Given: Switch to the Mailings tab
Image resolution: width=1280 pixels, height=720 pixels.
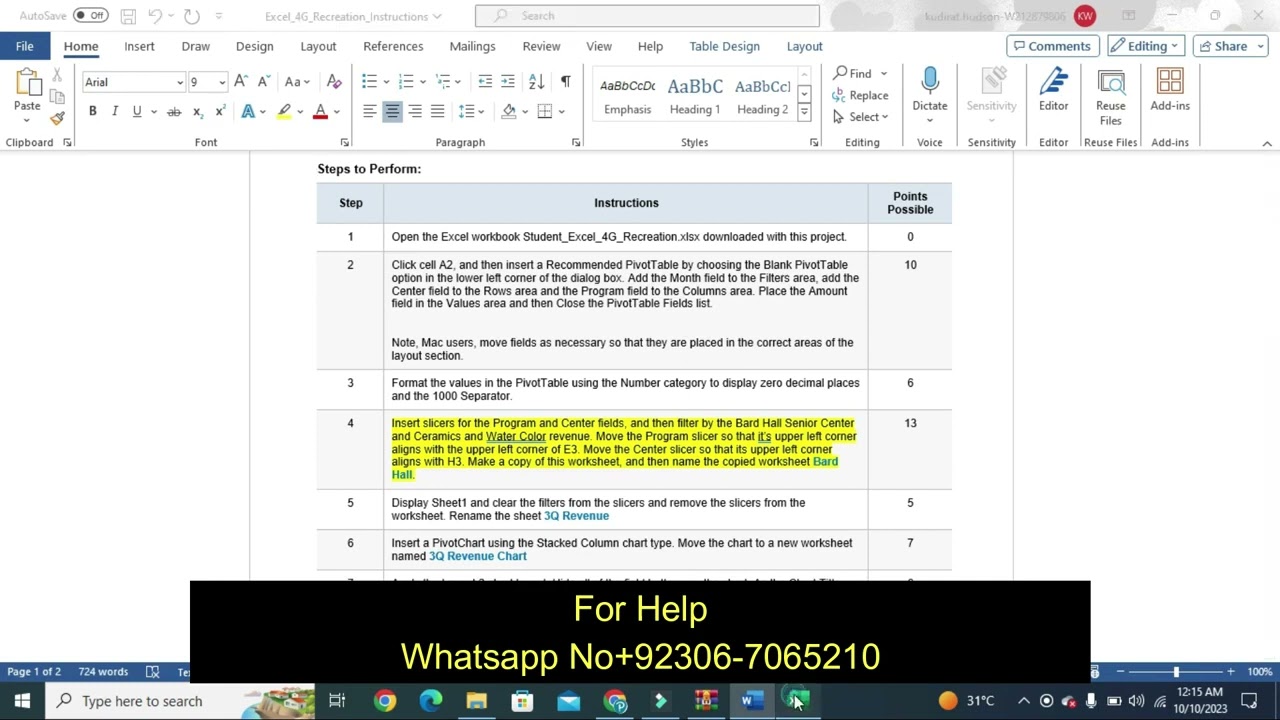Looking at the screenshot, I should click(x=472, y=46).
